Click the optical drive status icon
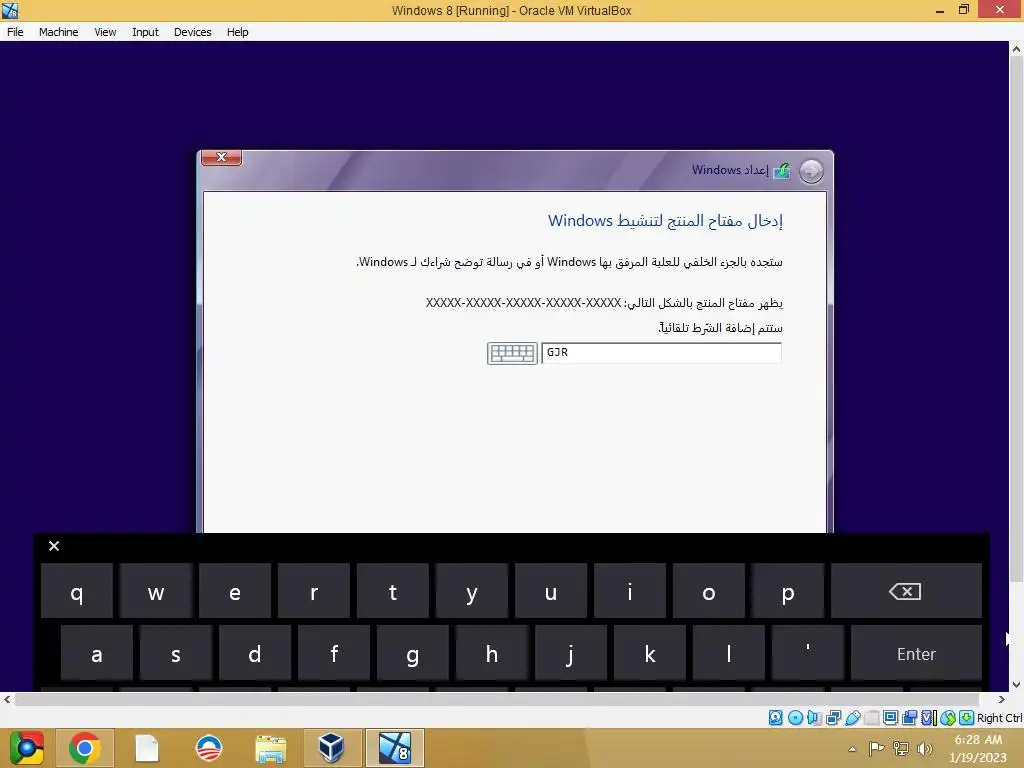Viewport: 1024px width, 768px height. (x=795, y=718)
